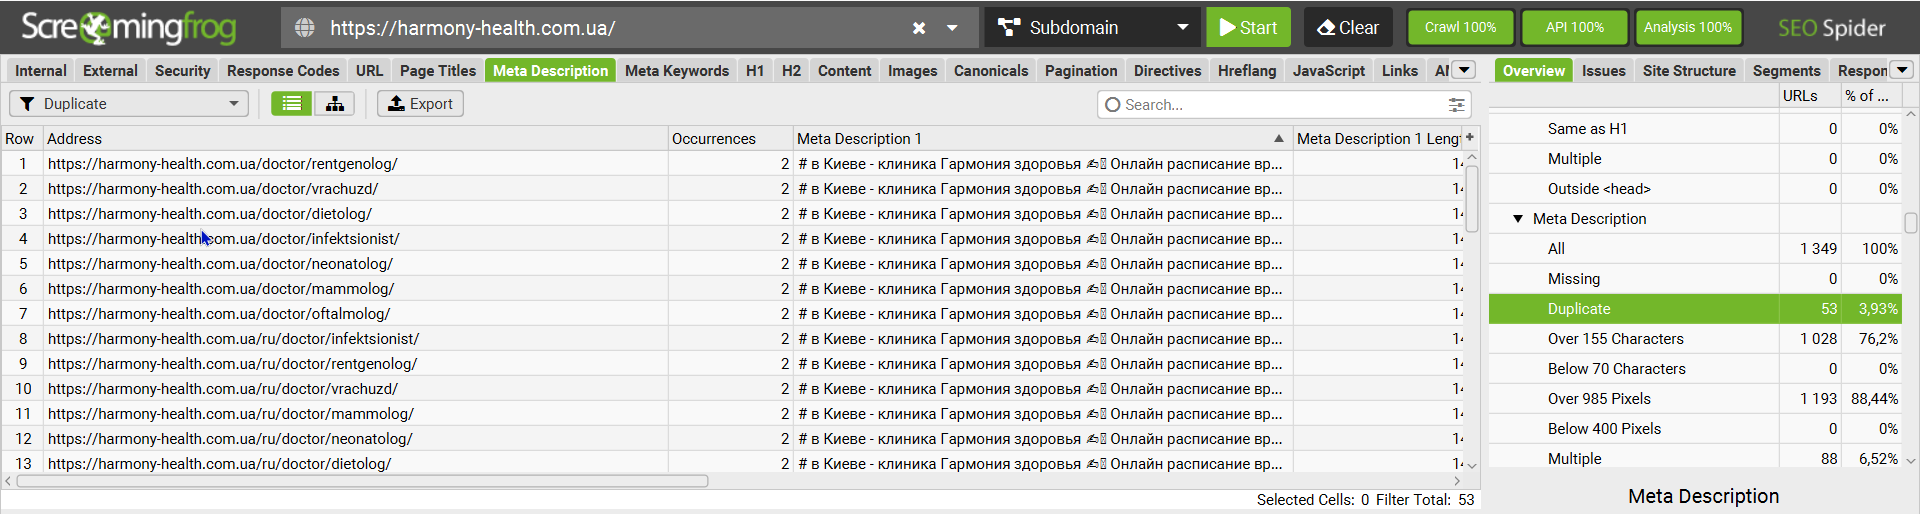The width and height of the screenshot is (1920, 514).
Task: Sort by Meta Description 1 arrow
Action: tap(1278, 139)
